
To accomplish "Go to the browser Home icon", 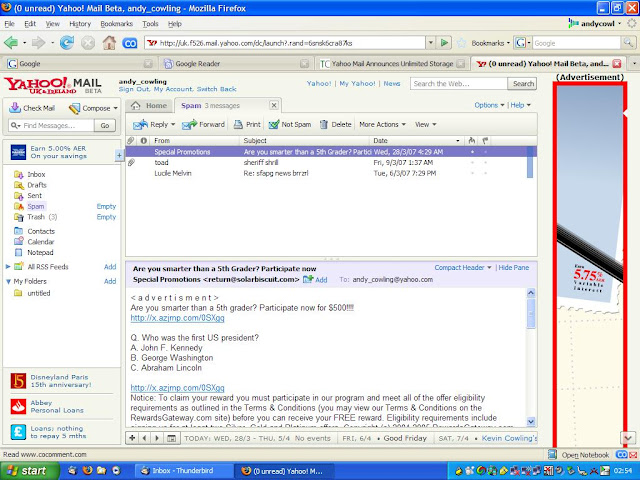I will pyautogui.click(x=109, y=42).
